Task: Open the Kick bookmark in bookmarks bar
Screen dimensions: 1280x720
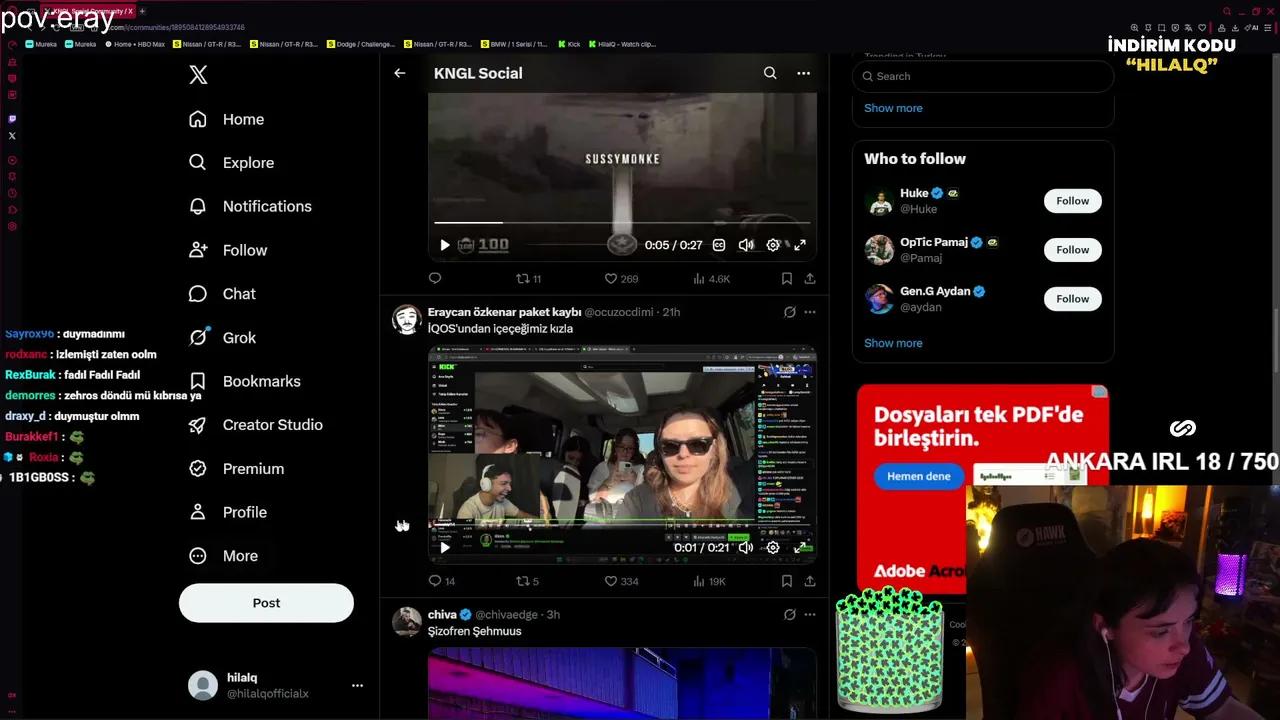Action: click(x=569, y=44)
